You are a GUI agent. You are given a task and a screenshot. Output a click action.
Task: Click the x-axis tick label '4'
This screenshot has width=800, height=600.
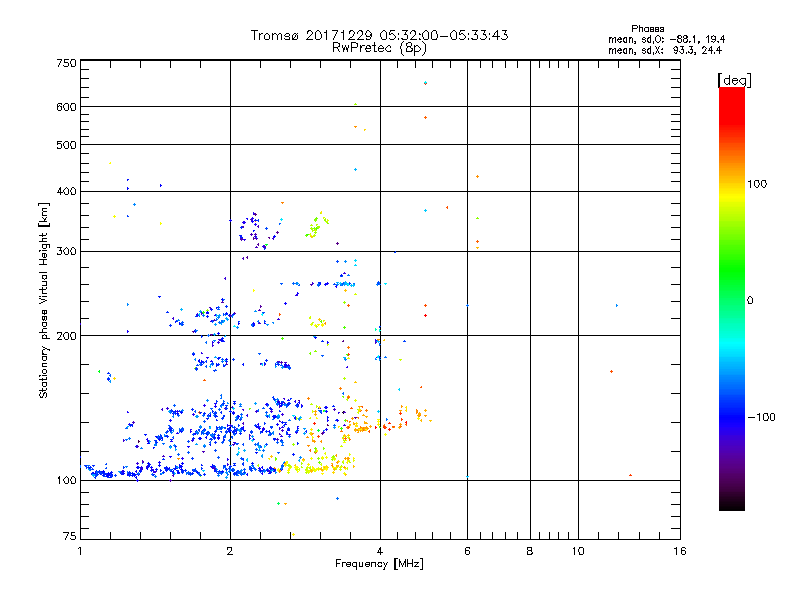click(x=380, y=551)
